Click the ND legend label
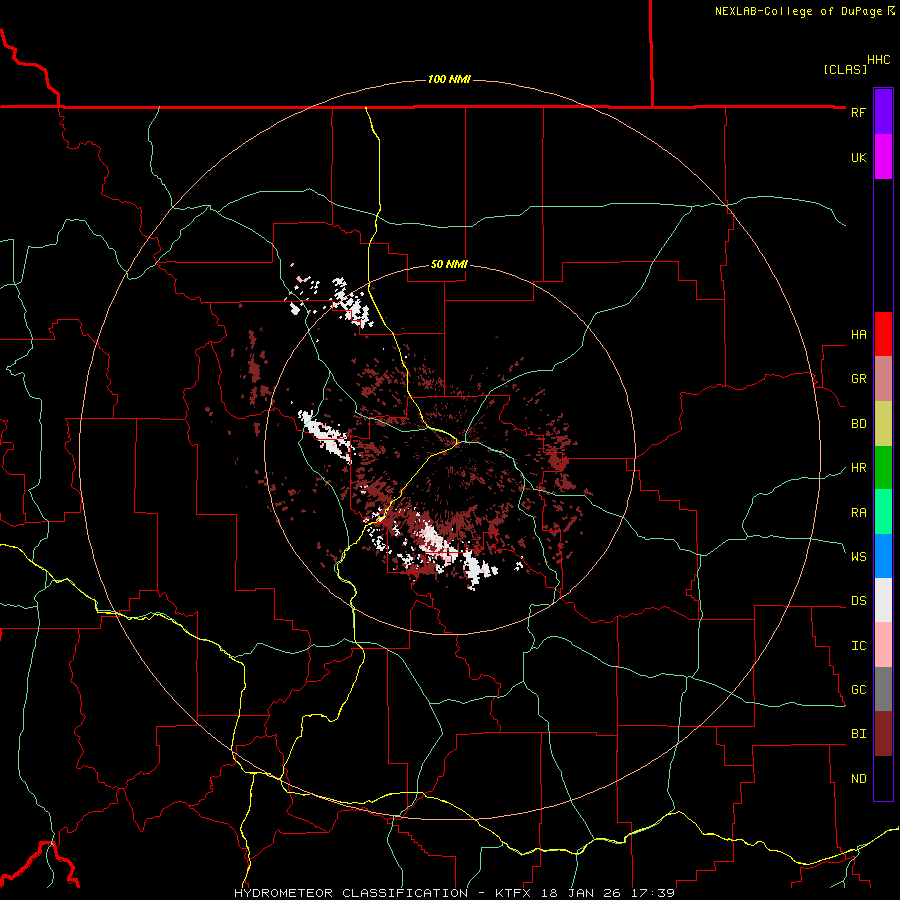The width and height of the screenshot is (900, 900). point(858,779)
